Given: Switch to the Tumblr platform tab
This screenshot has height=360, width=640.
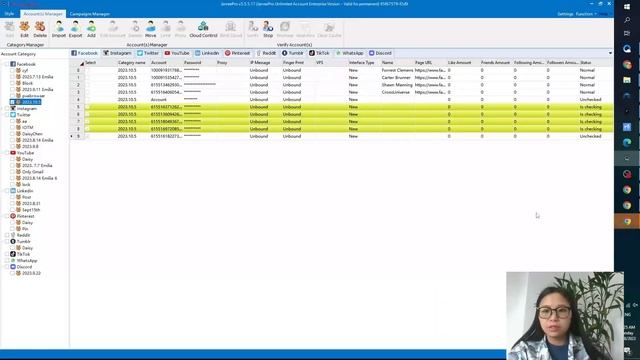Looking at the screenshot, I should (x=293, y=53).
